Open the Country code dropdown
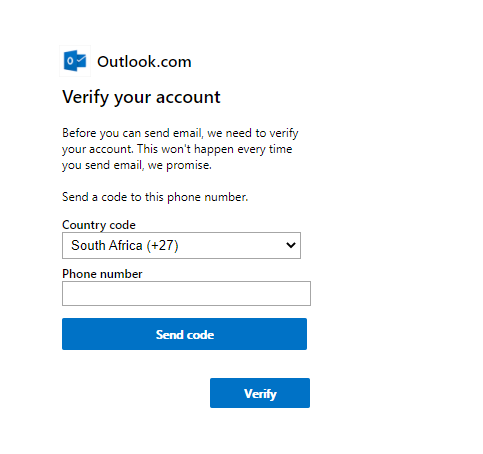 (x=181, y=245)
